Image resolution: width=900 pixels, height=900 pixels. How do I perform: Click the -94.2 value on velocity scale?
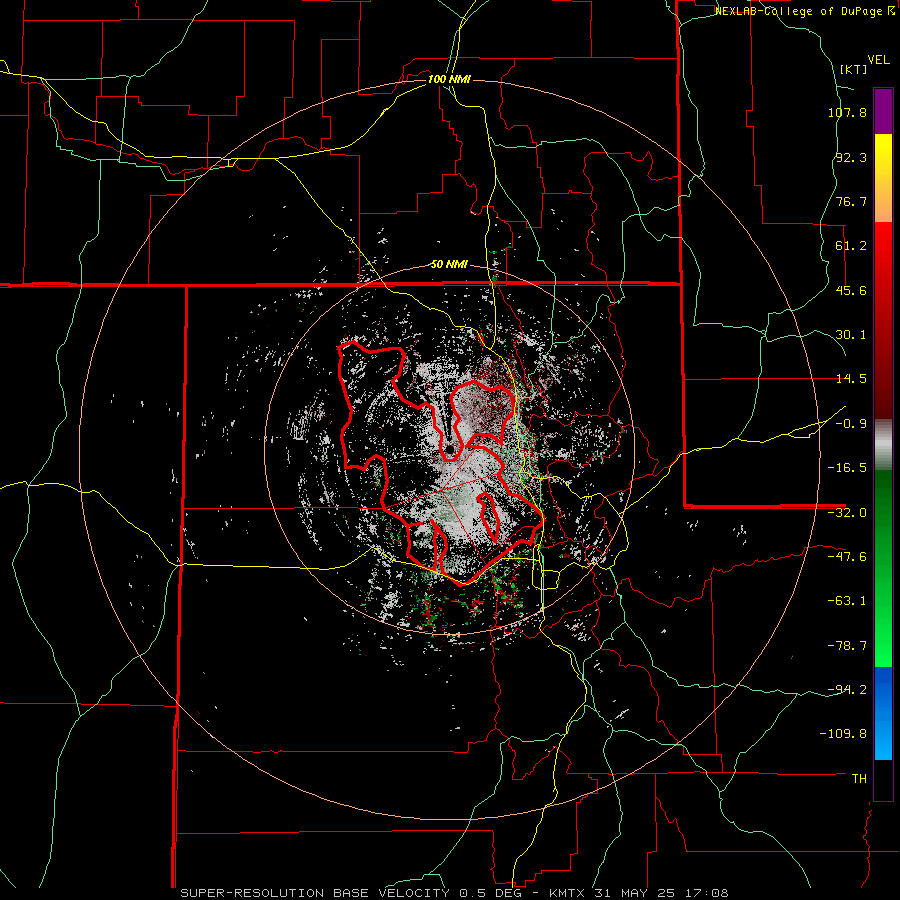pos(847,689)
